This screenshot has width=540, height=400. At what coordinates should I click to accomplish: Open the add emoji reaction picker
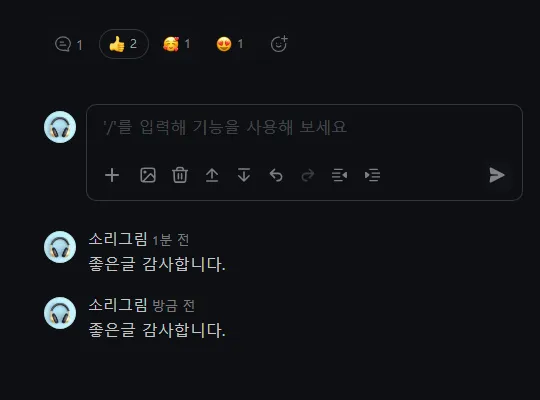pyautogui.click(x=279, y=44)
